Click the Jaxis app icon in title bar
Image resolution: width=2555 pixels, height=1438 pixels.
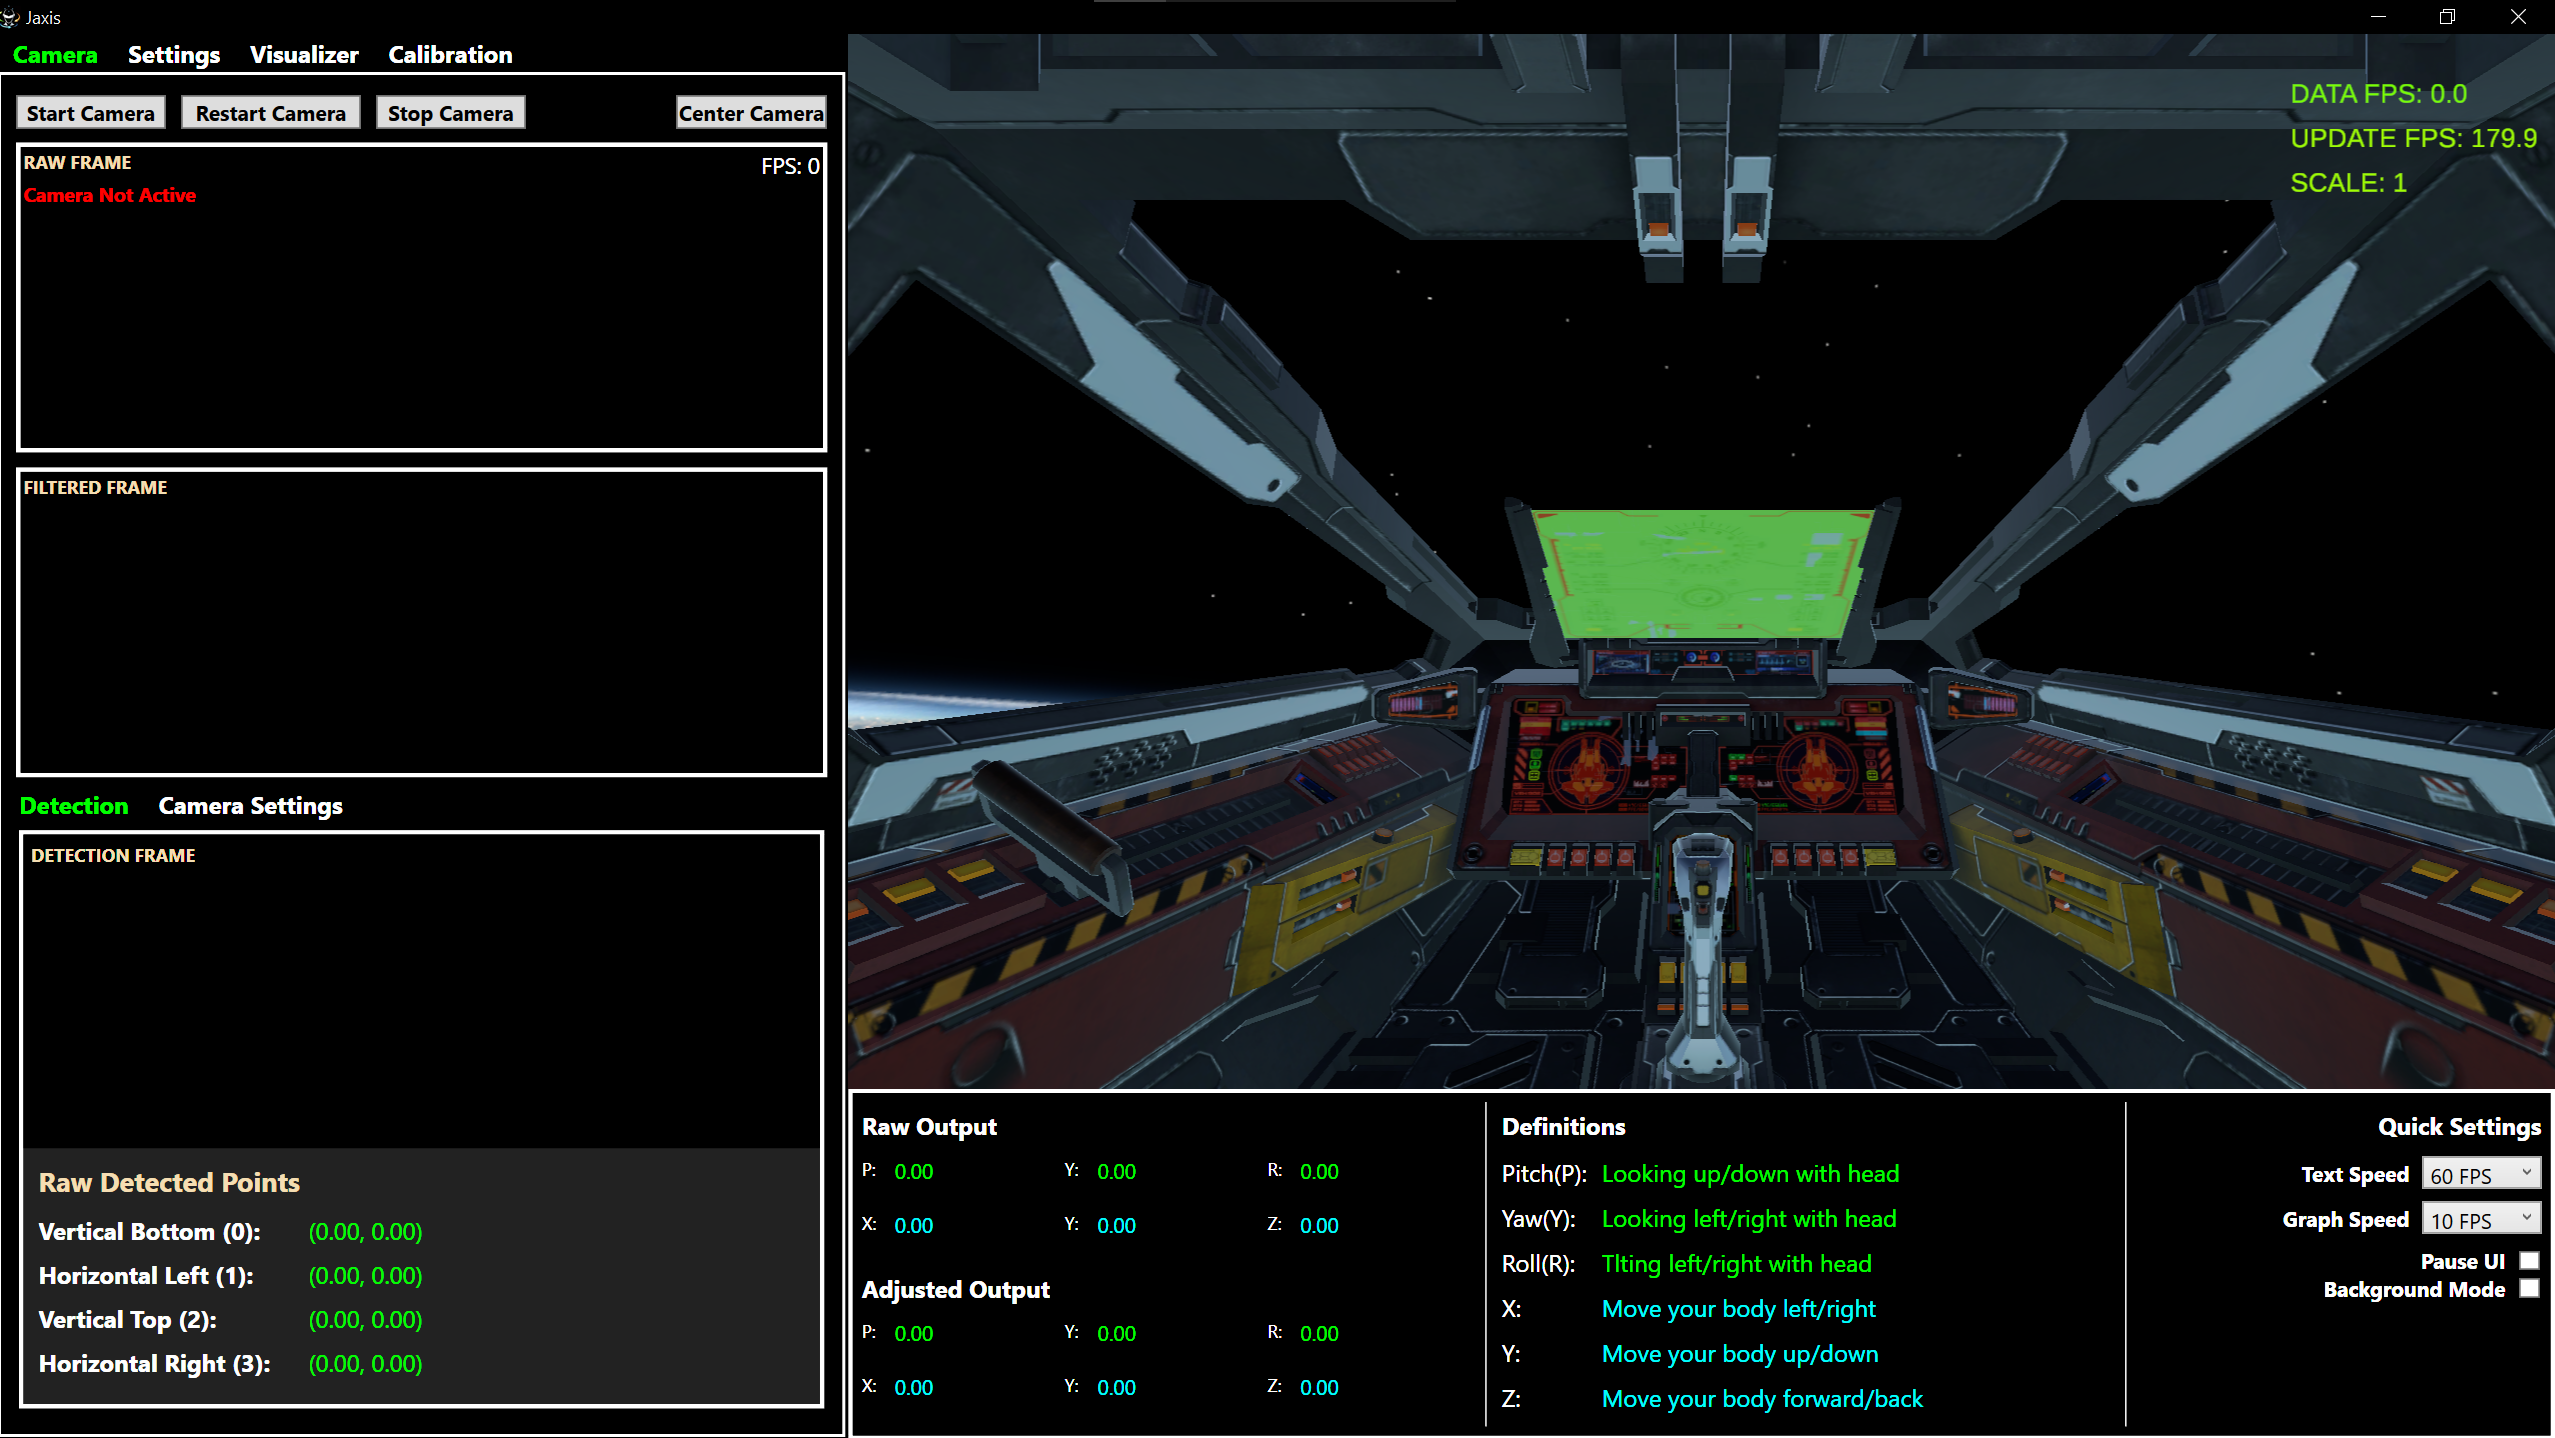(11, 17)
